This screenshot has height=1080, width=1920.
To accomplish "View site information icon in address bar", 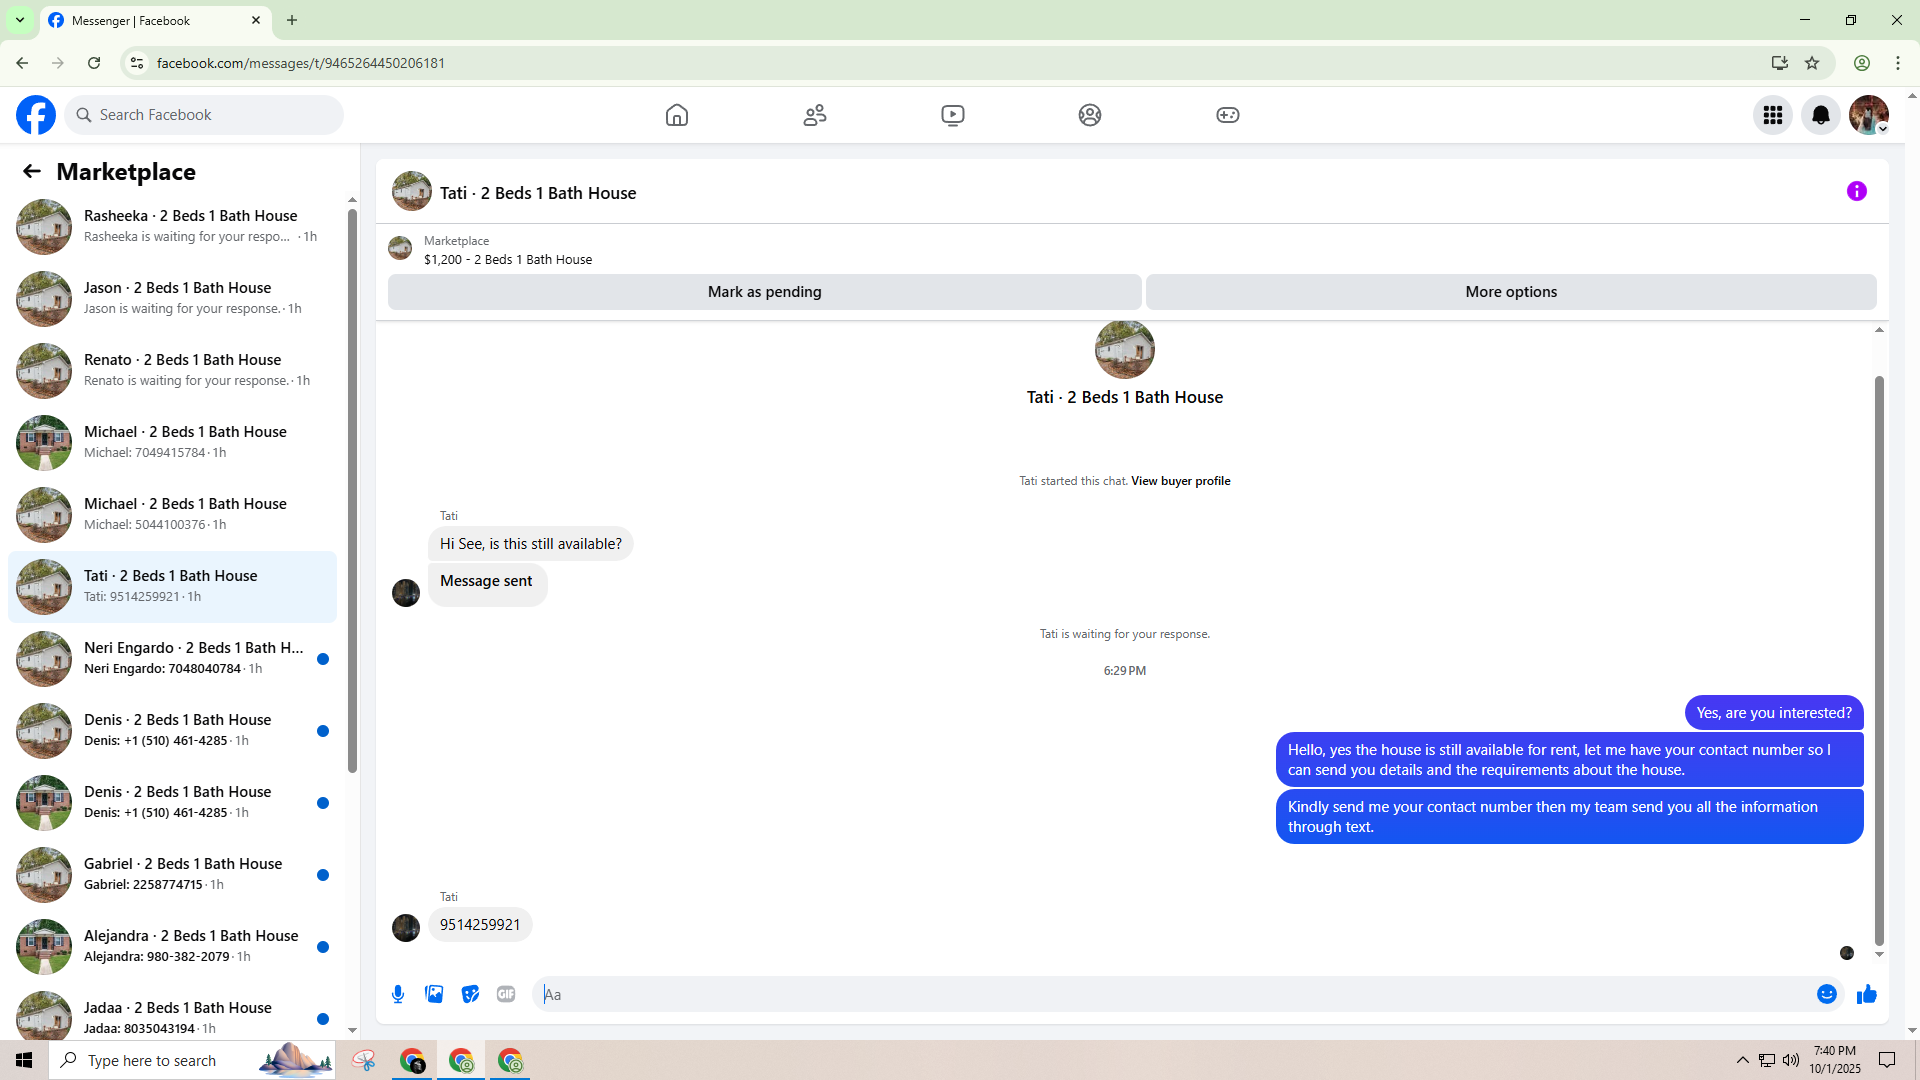I will [x=137, y=63].
